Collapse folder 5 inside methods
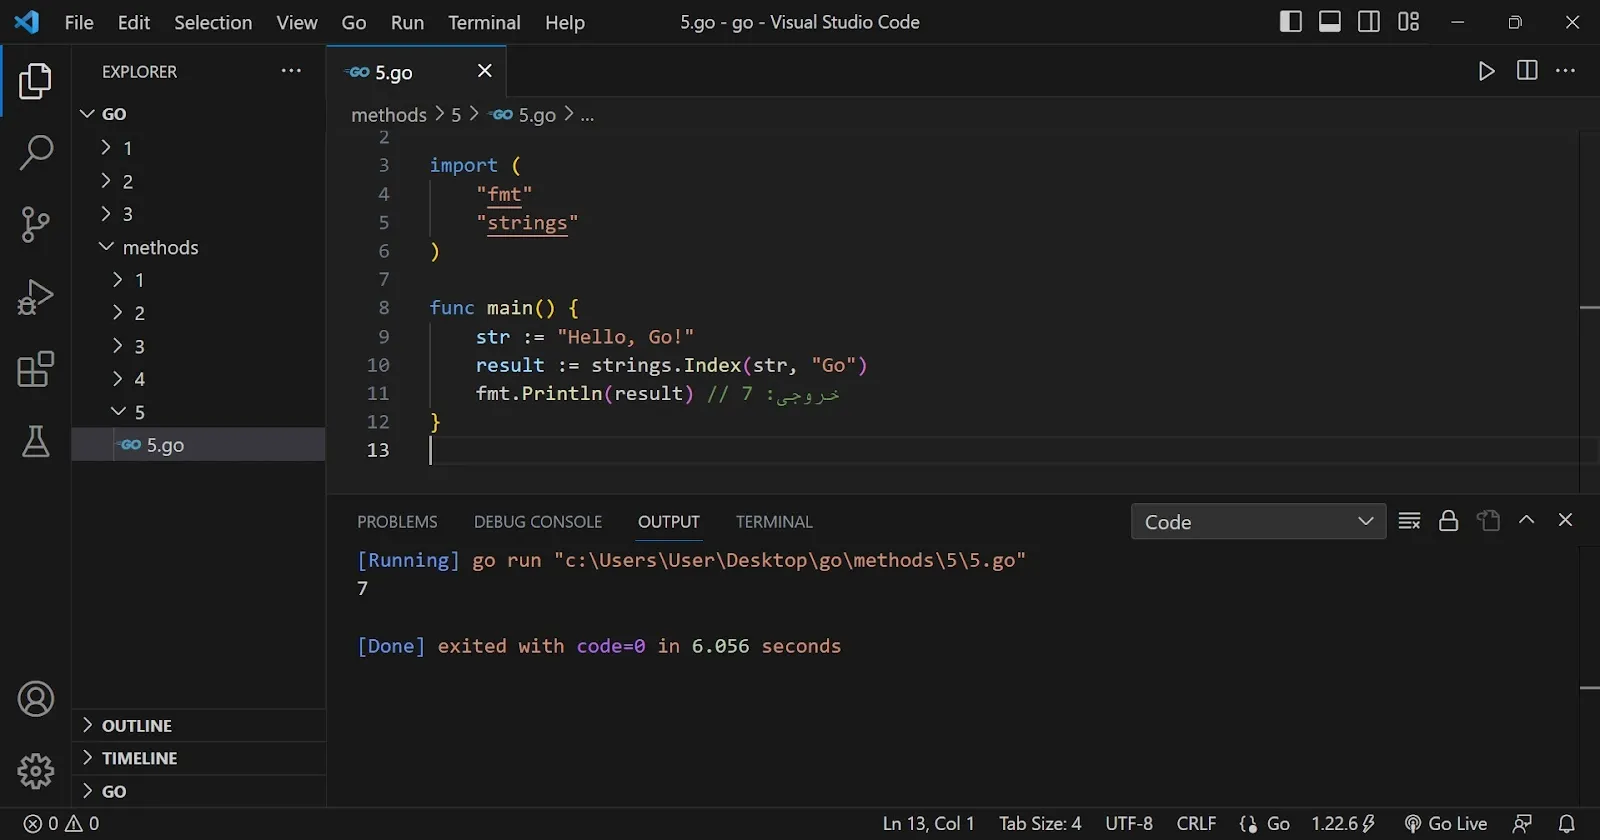 click(x=199, y=412)
